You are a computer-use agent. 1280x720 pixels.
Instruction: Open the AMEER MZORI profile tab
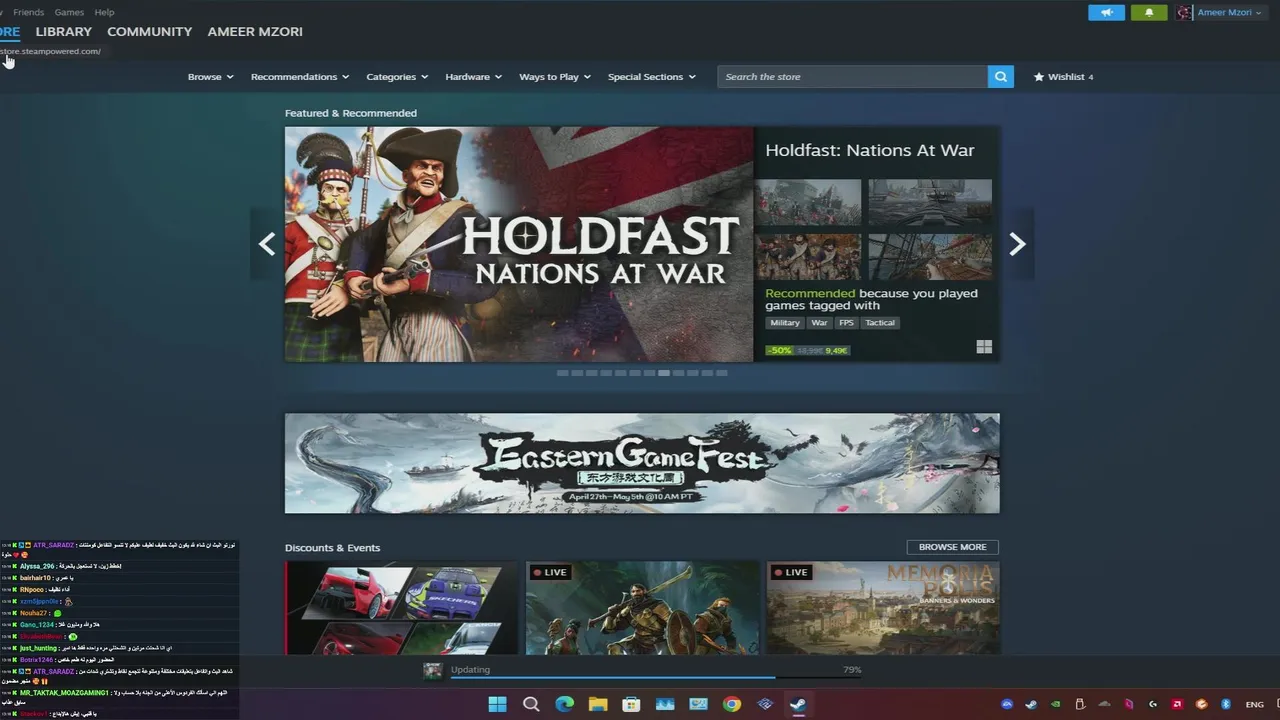pyautogui.click(x=255, y=32)
